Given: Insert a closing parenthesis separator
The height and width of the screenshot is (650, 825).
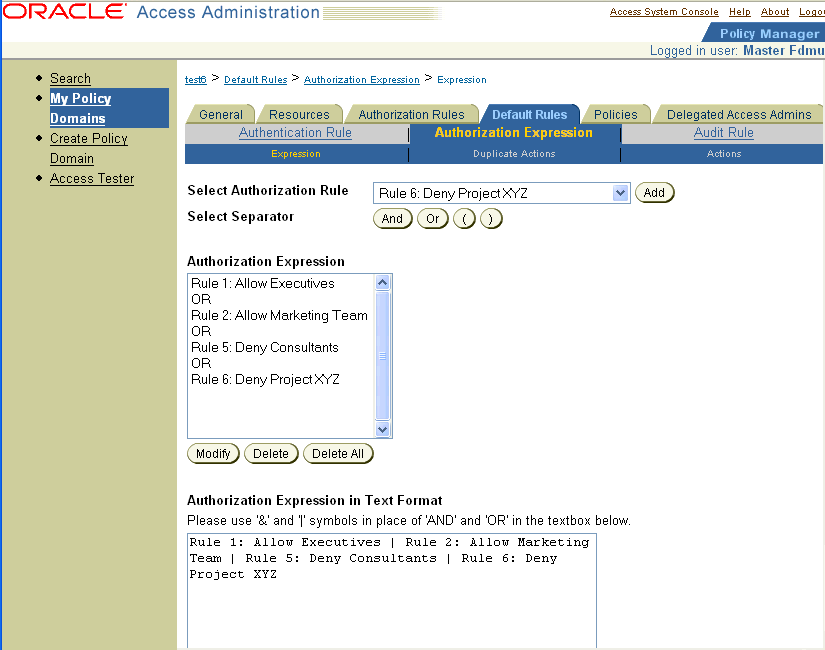Looking at the screenshot, I should (x=491, y=218).
